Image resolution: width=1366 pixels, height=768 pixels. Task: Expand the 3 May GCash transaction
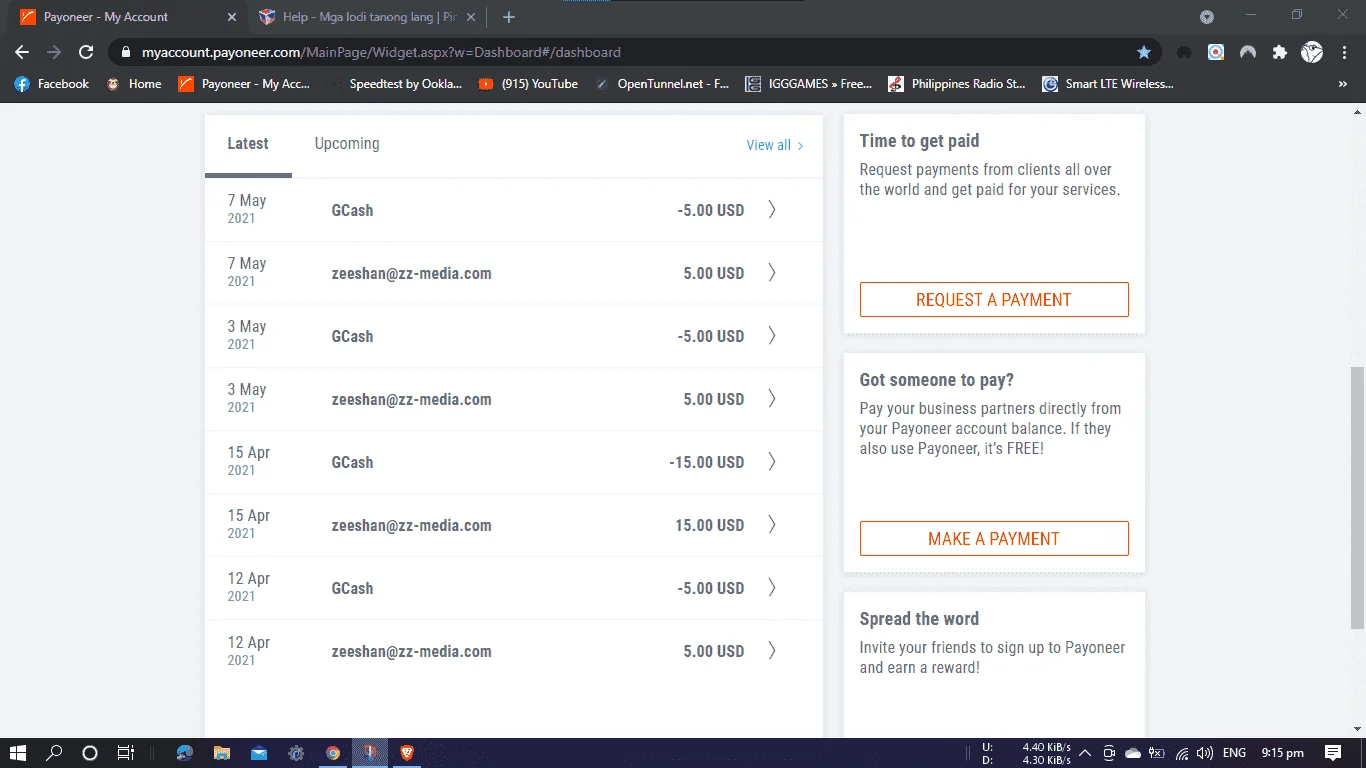771,336
